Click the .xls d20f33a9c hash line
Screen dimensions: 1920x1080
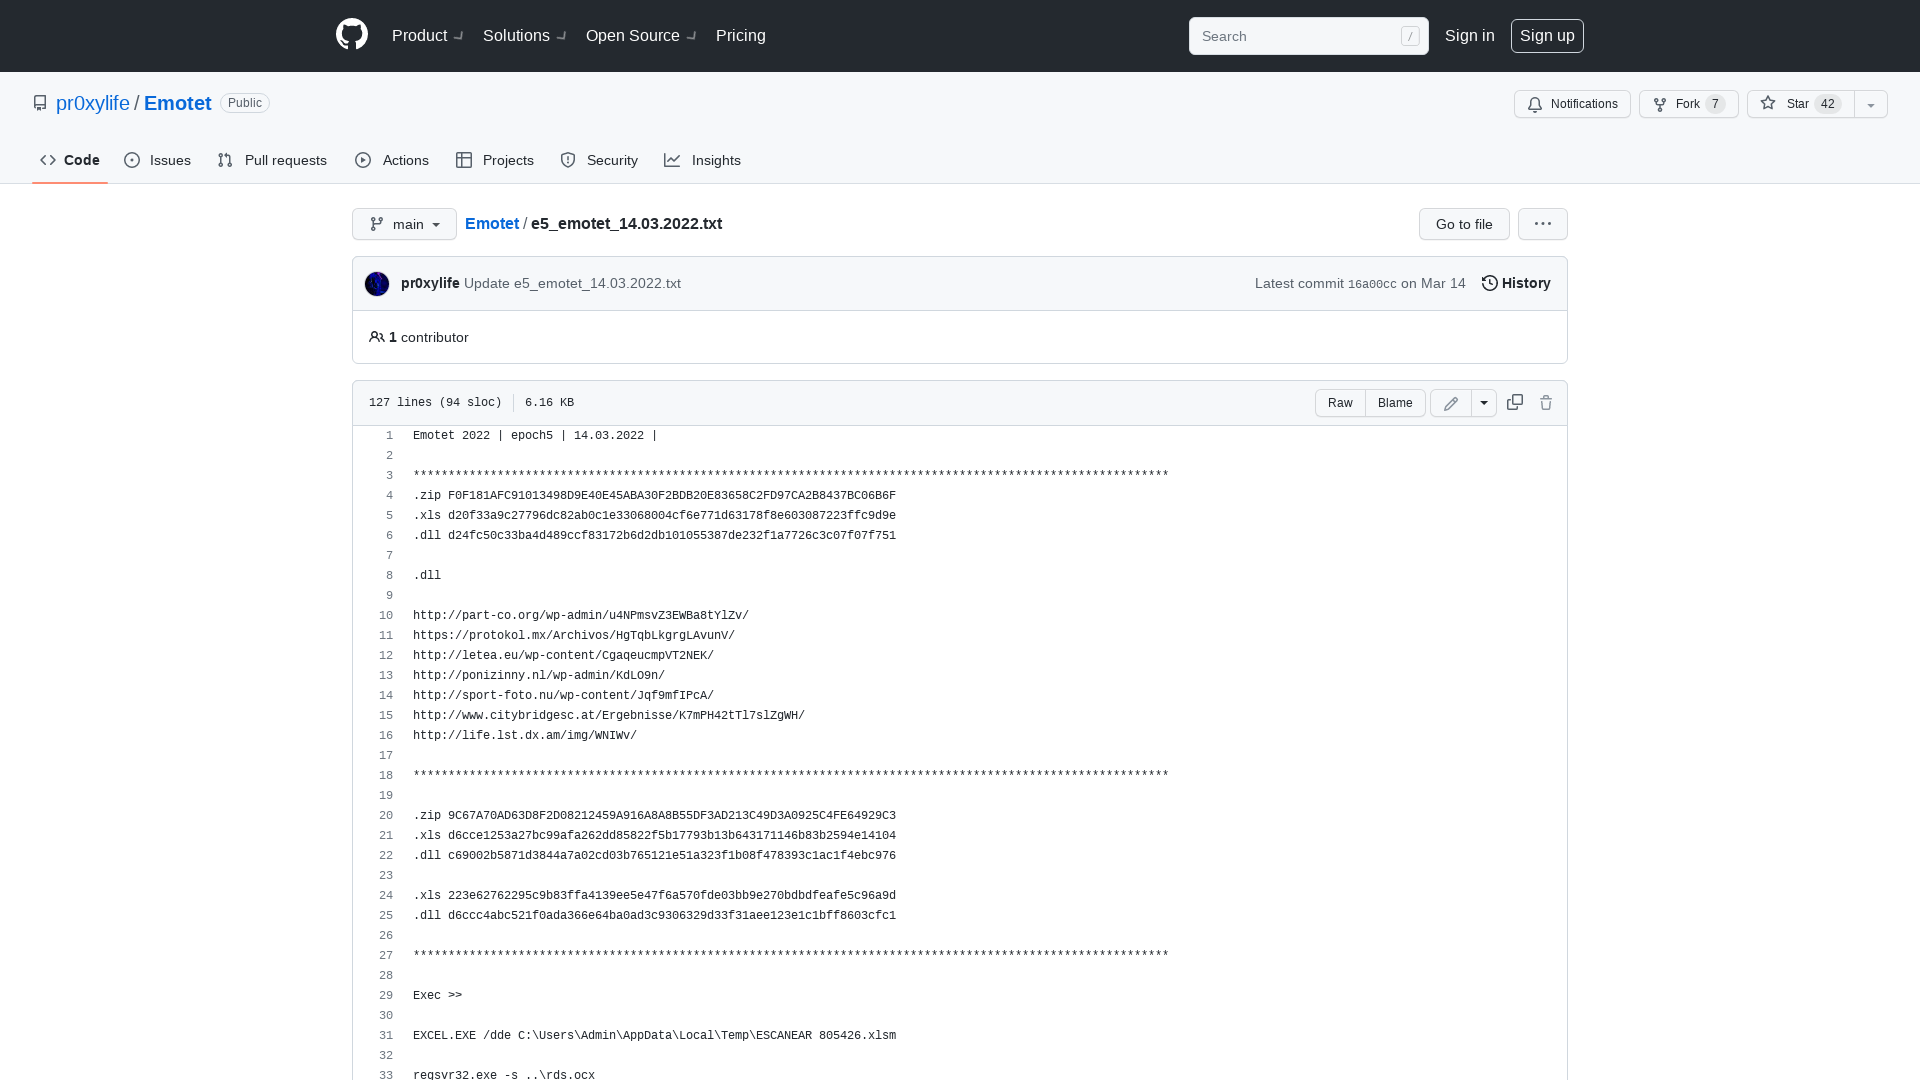[x=654, y=516]
